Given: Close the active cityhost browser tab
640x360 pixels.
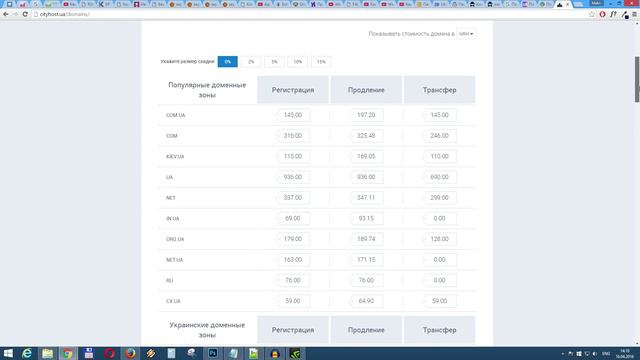Looking at the screenshot, I should pos(567,4).
